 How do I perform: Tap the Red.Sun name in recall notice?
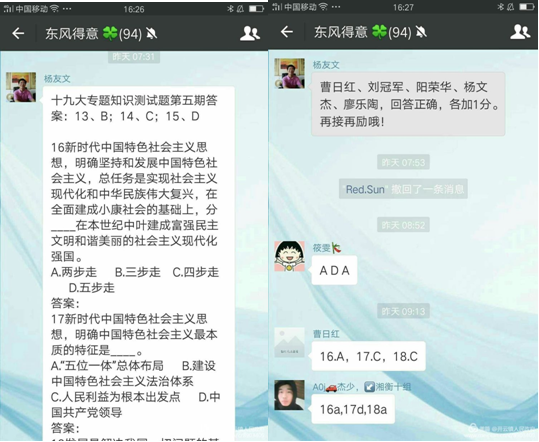point(365,189)
